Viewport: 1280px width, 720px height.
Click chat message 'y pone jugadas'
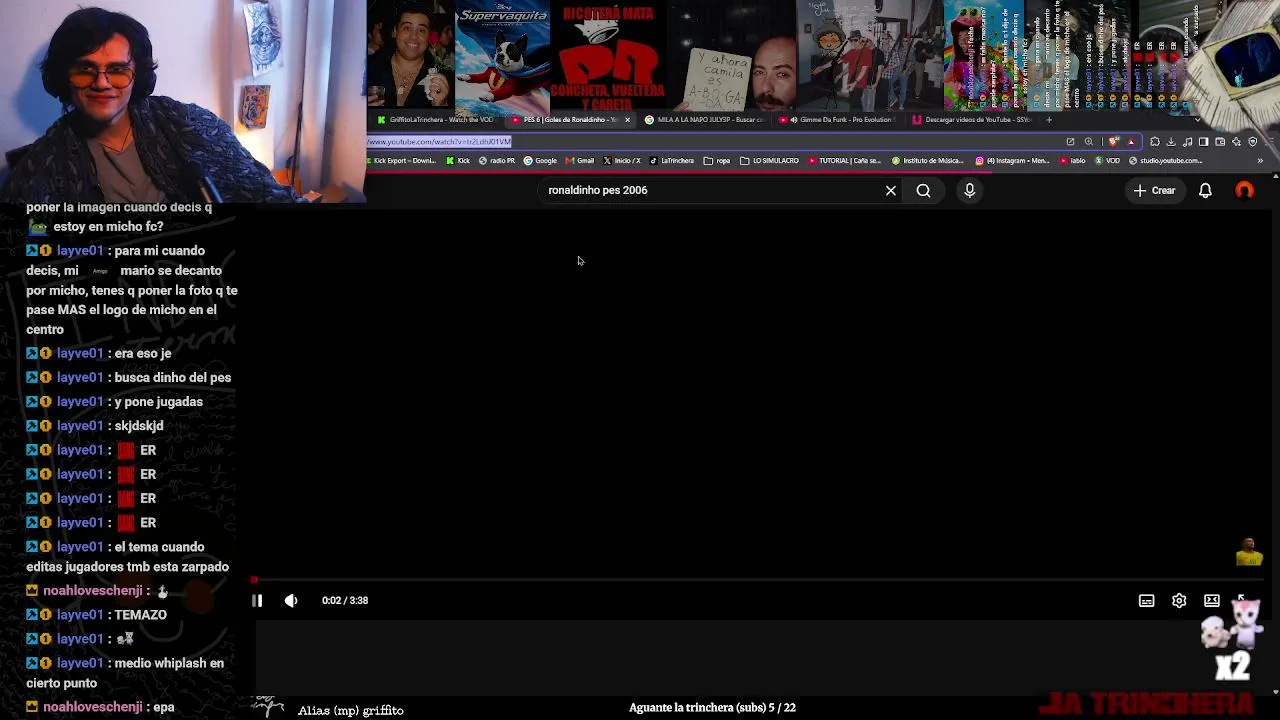point(158,401)
